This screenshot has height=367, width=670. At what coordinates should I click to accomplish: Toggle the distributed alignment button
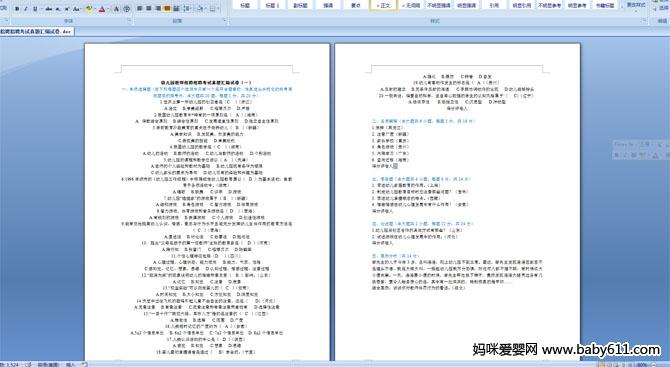[x=176, y=9]
